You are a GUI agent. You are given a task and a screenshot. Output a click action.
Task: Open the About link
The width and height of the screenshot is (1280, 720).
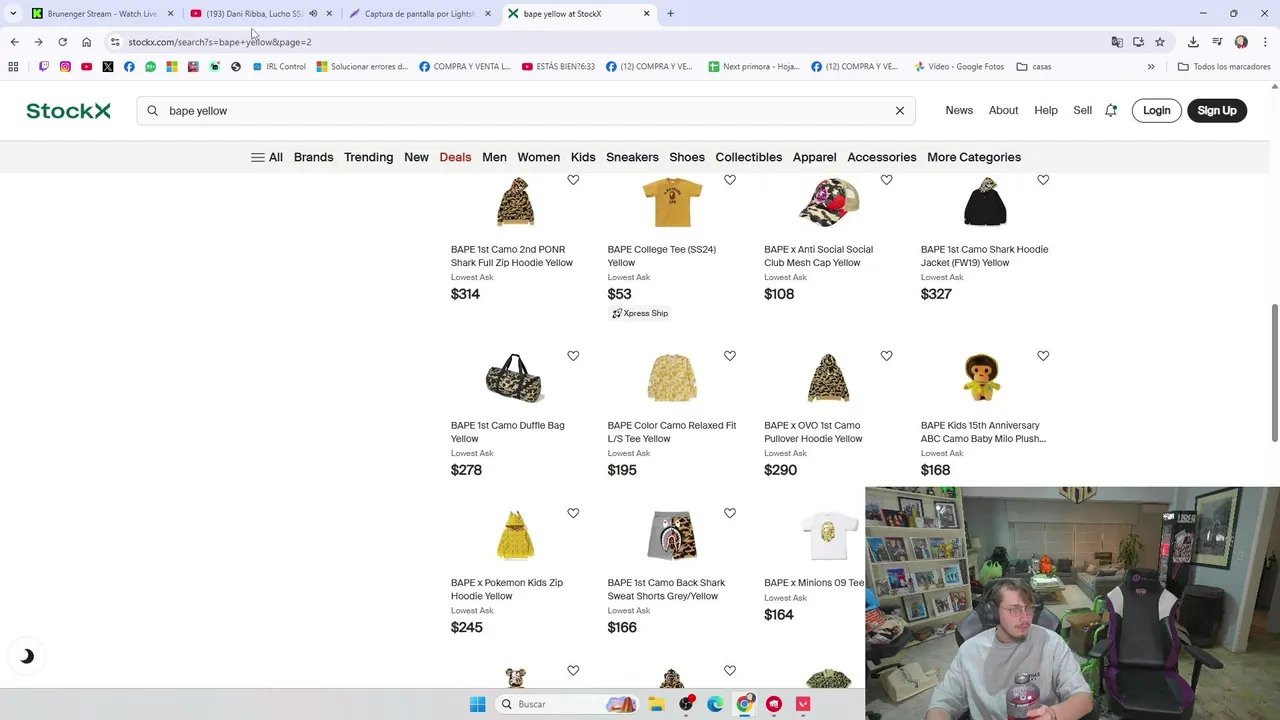click(x=1003, y=111)
